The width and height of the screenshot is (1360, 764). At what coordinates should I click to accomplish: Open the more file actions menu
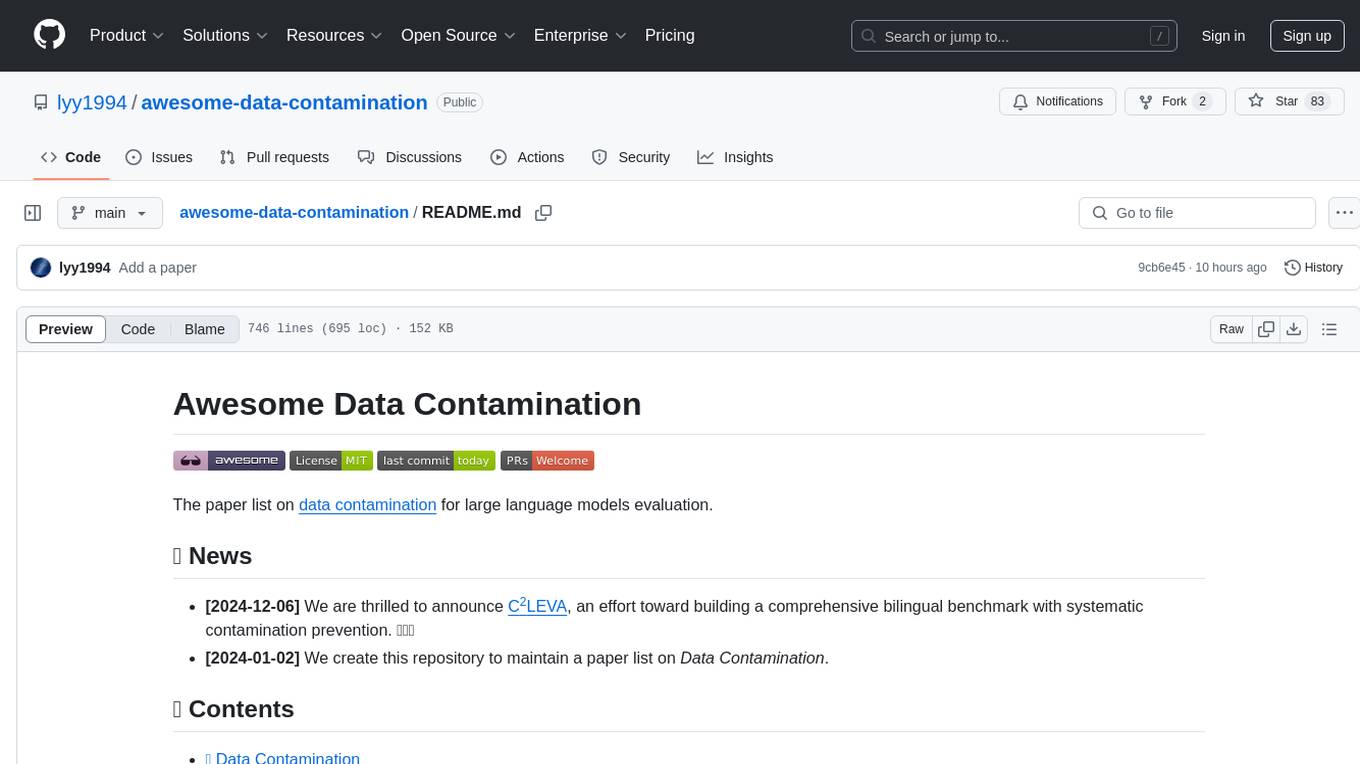[x=1344, y=213]
